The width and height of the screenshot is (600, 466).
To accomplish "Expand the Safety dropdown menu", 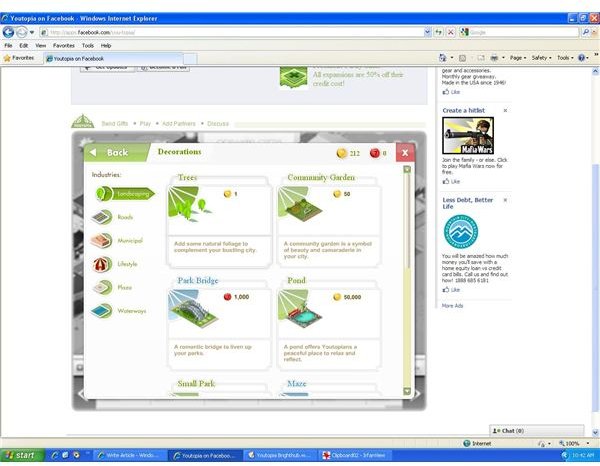I will coord(541,58).
